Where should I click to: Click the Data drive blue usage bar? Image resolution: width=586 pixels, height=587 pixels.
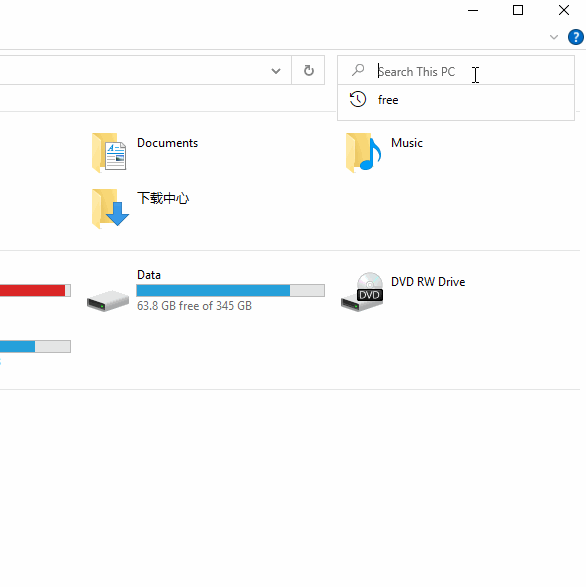point(230,291)
